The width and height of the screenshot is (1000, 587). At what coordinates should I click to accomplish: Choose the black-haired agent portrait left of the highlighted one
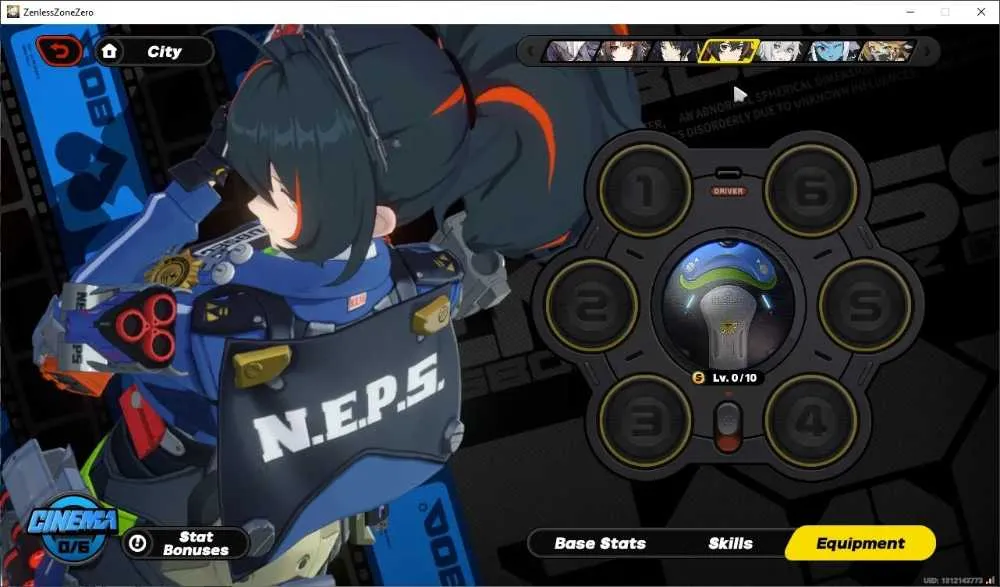[x=675, y=51]
